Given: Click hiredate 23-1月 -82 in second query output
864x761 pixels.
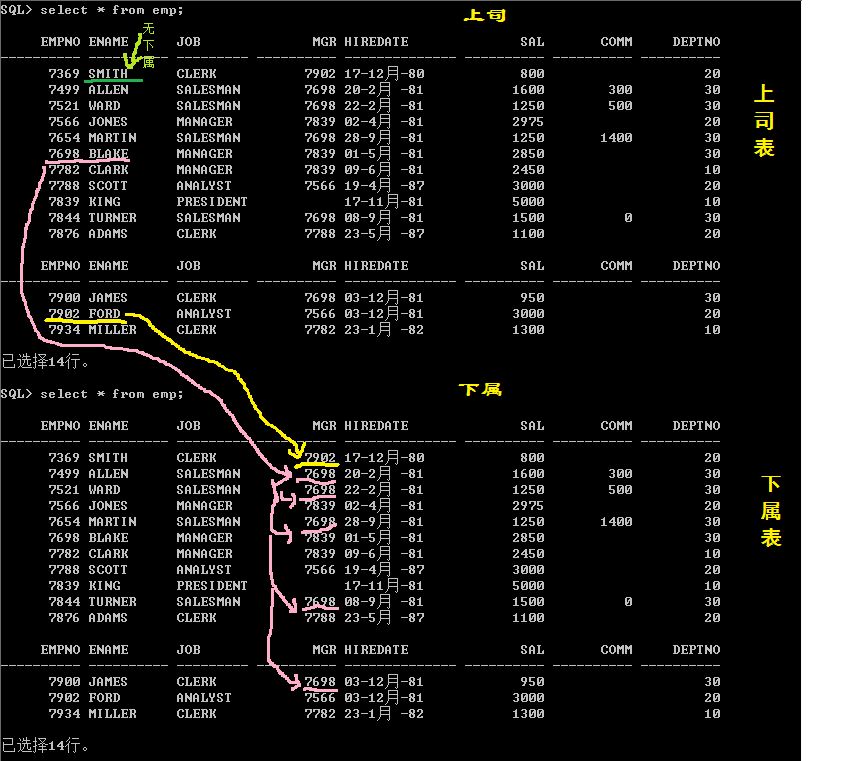Looking at the screenshot, I should (384, 714).
